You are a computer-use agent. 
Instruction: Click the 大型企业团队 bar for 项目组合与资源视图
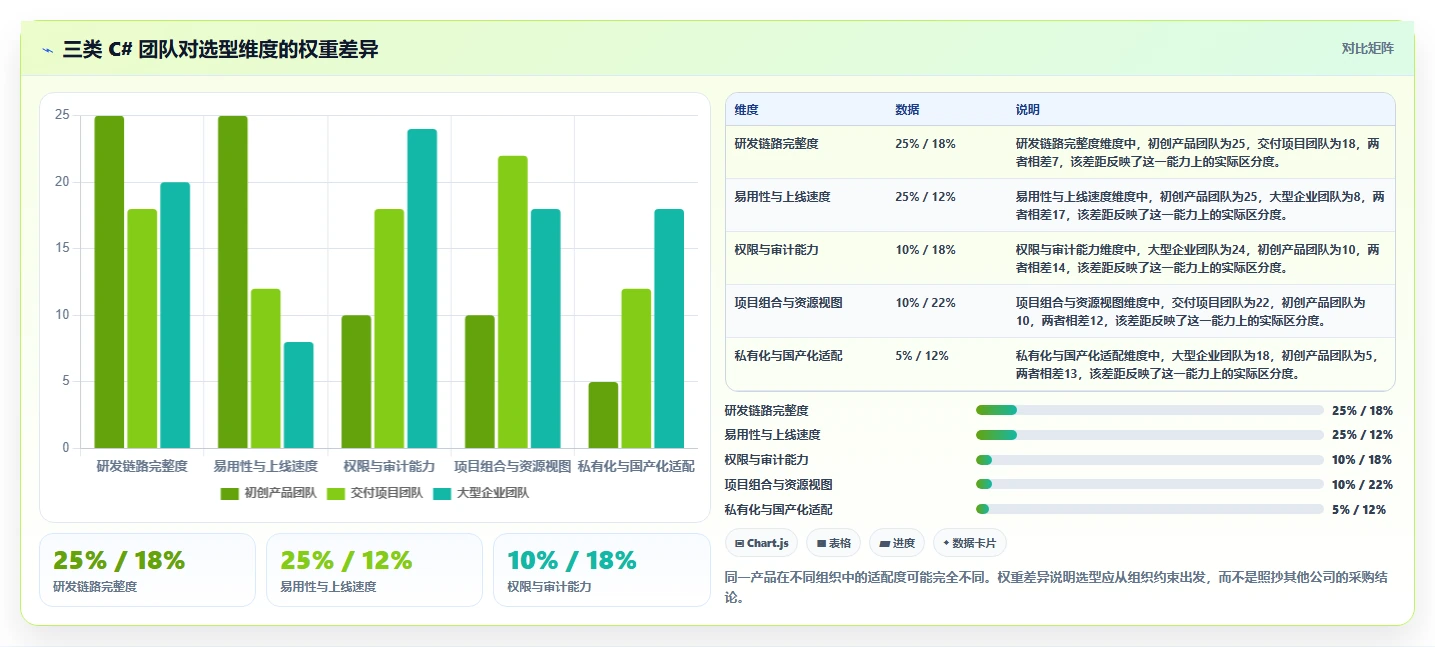[x=546, y=329]
